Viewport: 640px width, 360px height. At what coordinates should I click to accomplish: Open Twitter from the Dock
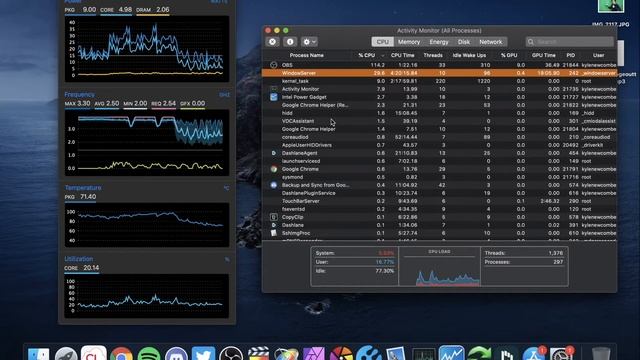(x=204, y=354)
